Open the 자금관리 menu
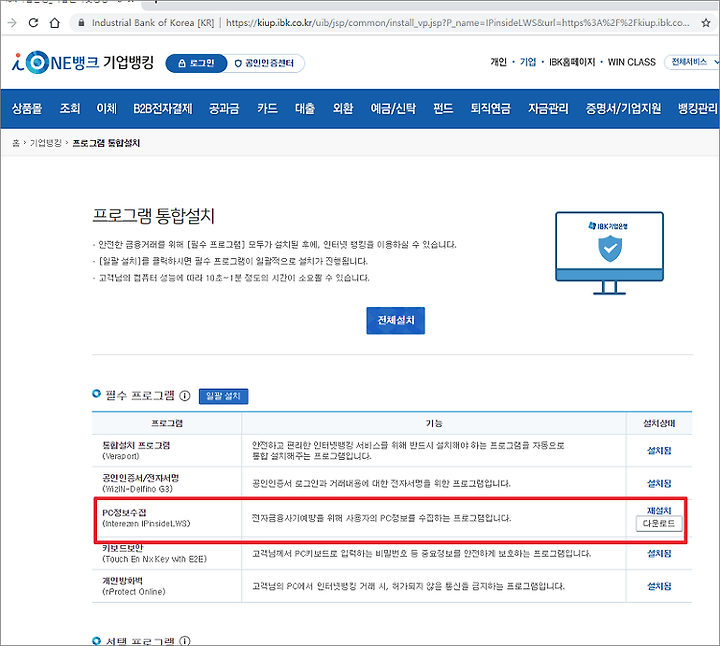 click(x=548, y=109)
